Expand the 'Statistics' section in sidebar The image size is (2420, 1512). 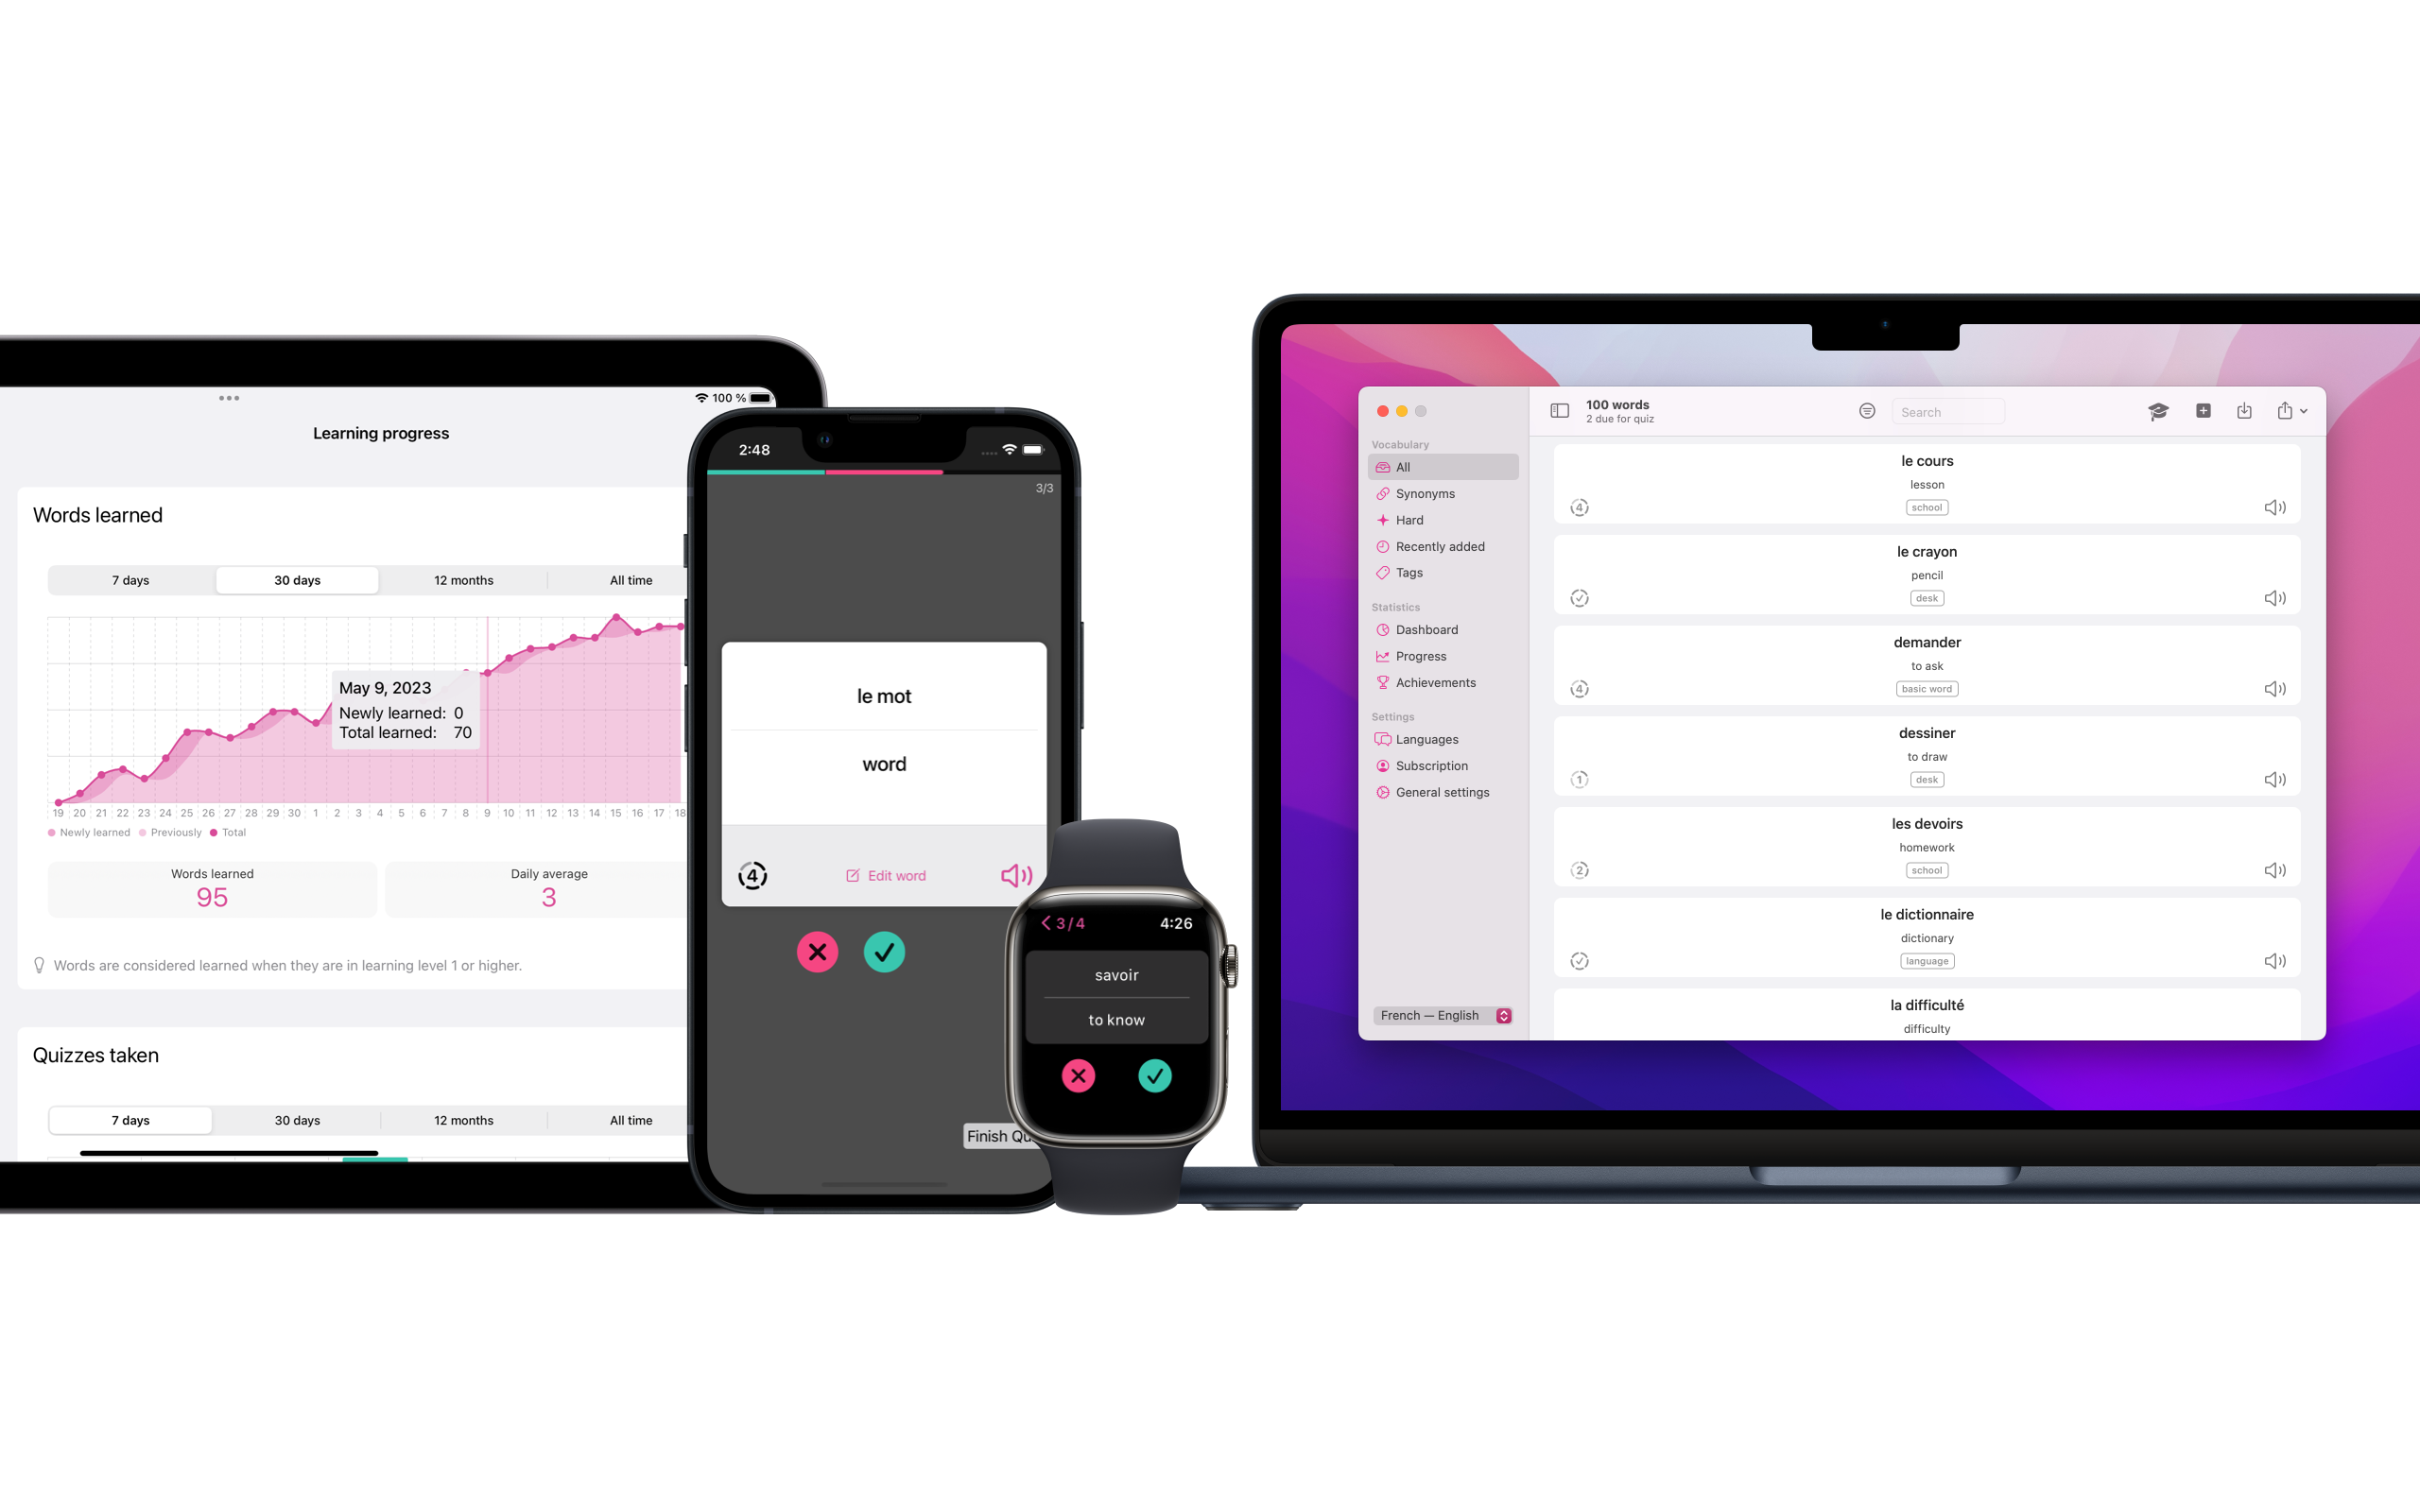pos(1393,606)
